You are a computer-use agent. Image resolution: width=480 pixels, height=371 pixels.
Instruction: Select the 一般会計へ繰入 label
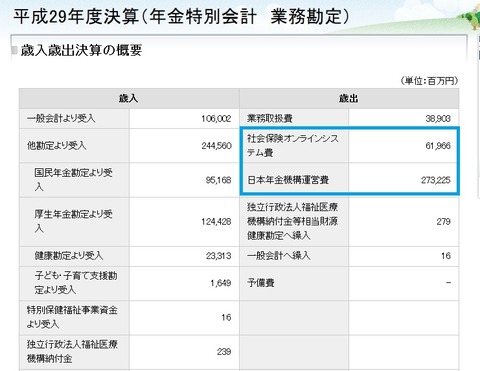(279, 256)
